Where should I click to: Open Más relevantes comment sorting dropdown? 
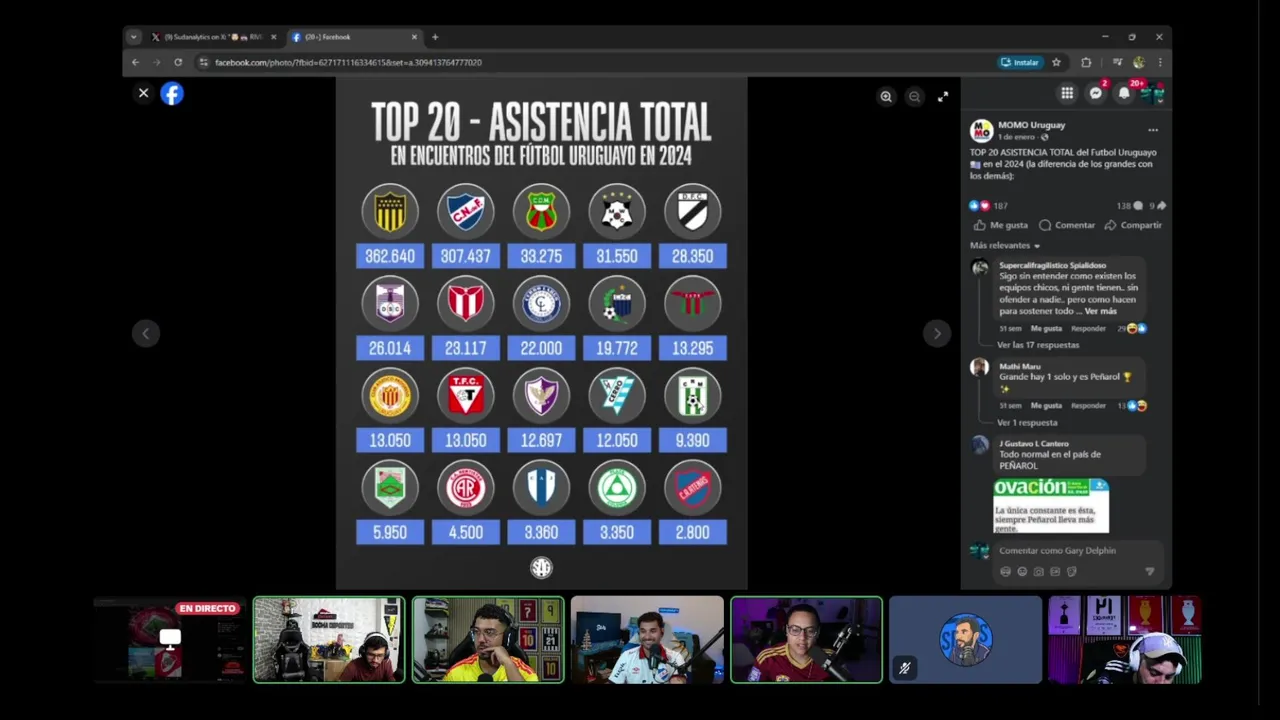[1005, 245]
